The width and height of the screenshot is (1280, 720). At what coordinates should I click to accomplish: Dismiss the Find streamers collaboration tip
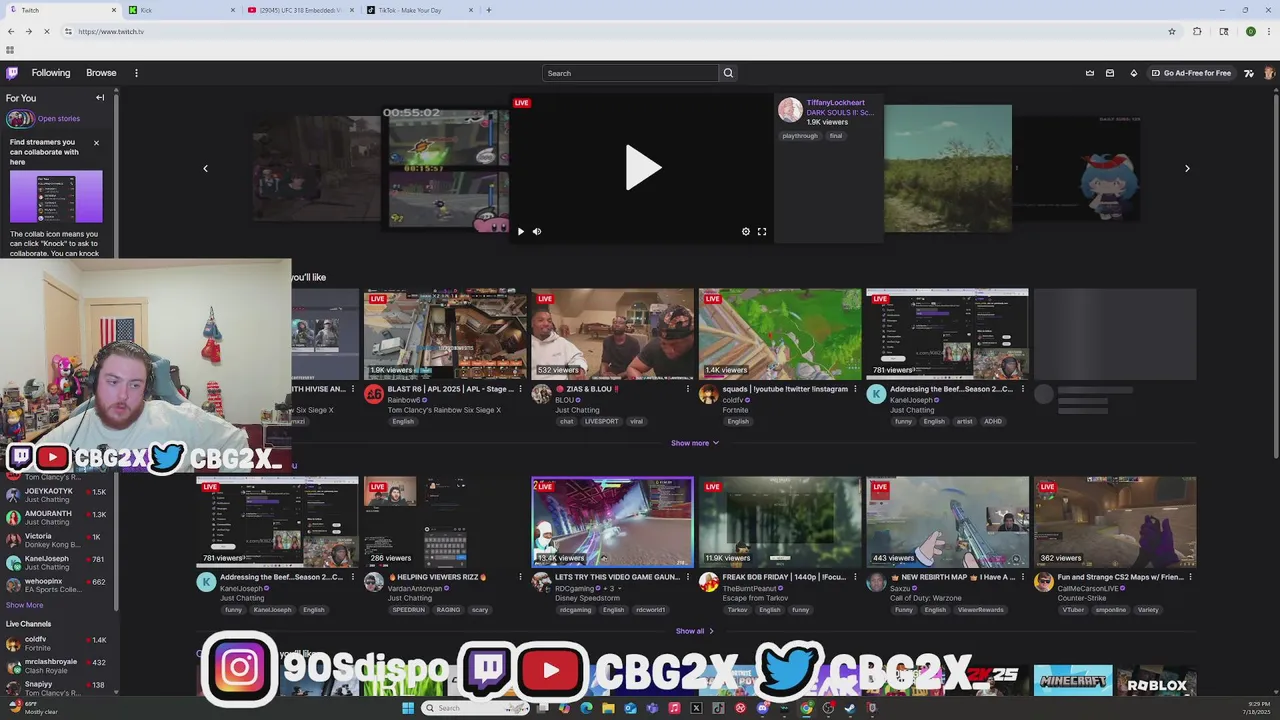coord(96,142)
